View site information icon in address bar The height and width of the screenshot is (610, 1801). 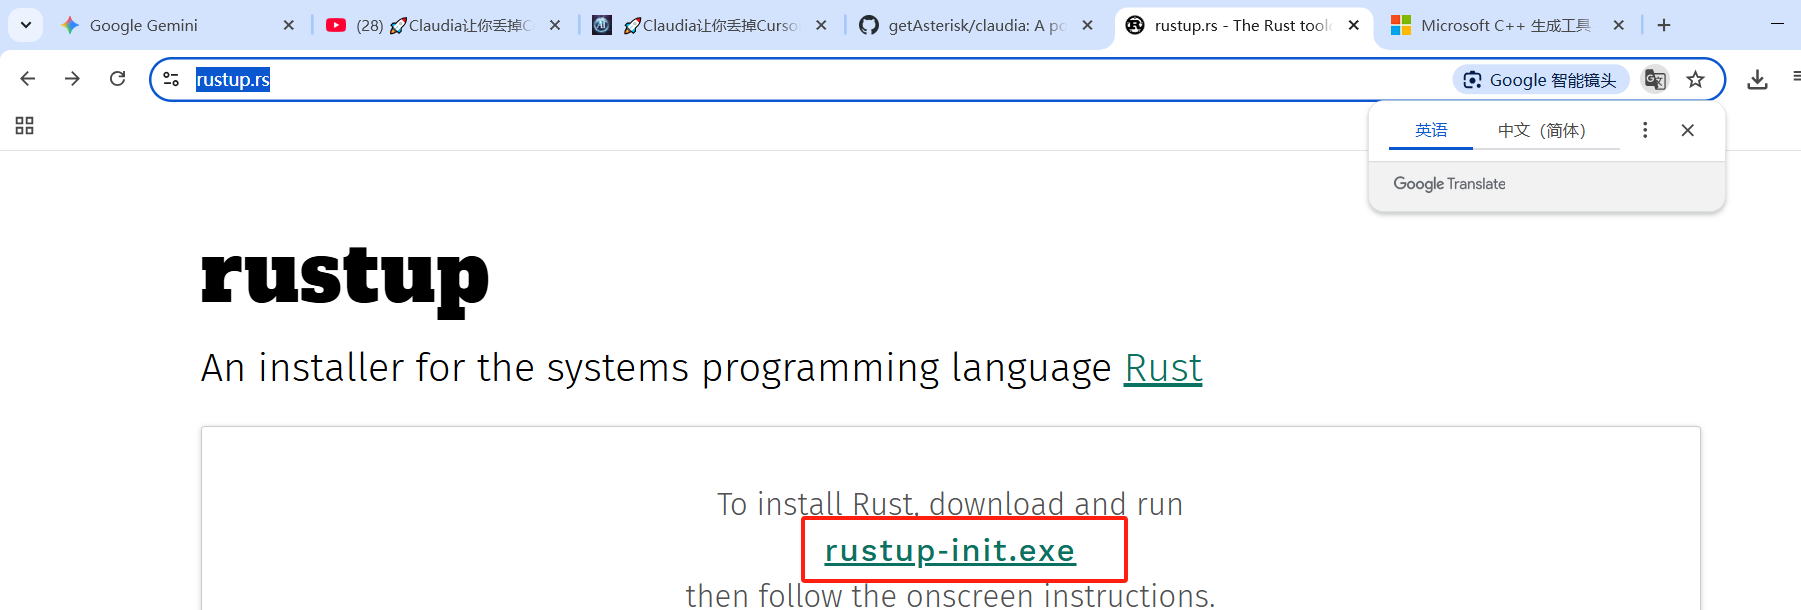click(x=171, y=79)
